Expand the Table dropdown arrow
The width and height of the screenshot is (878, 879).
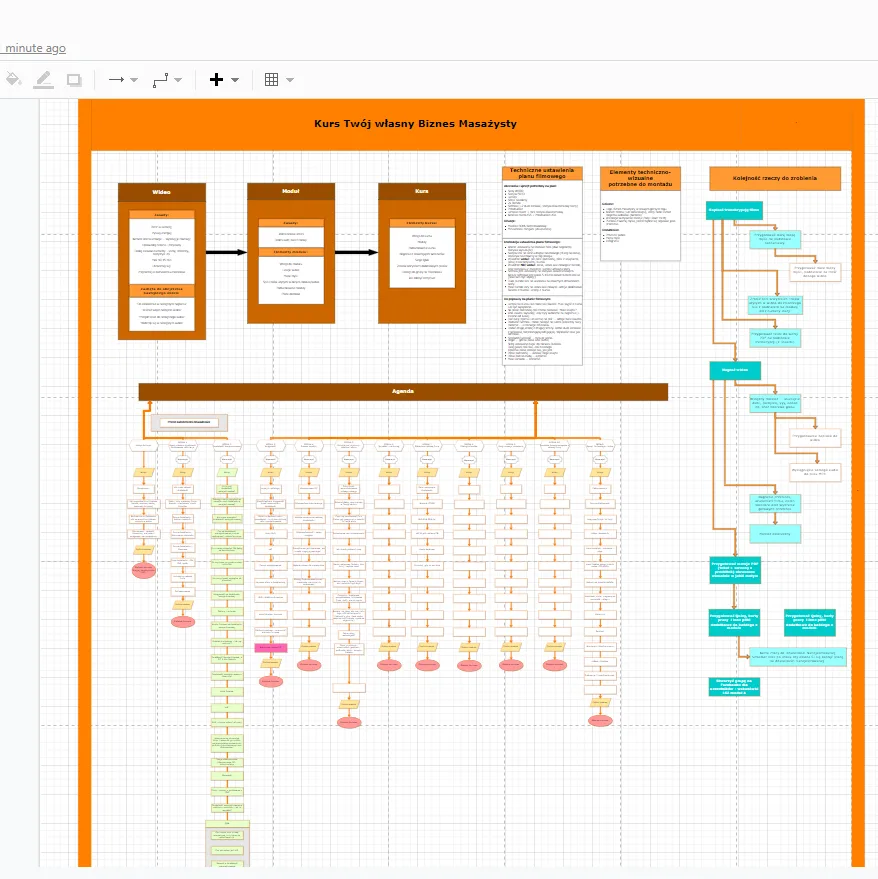click(x=290, y=80)
